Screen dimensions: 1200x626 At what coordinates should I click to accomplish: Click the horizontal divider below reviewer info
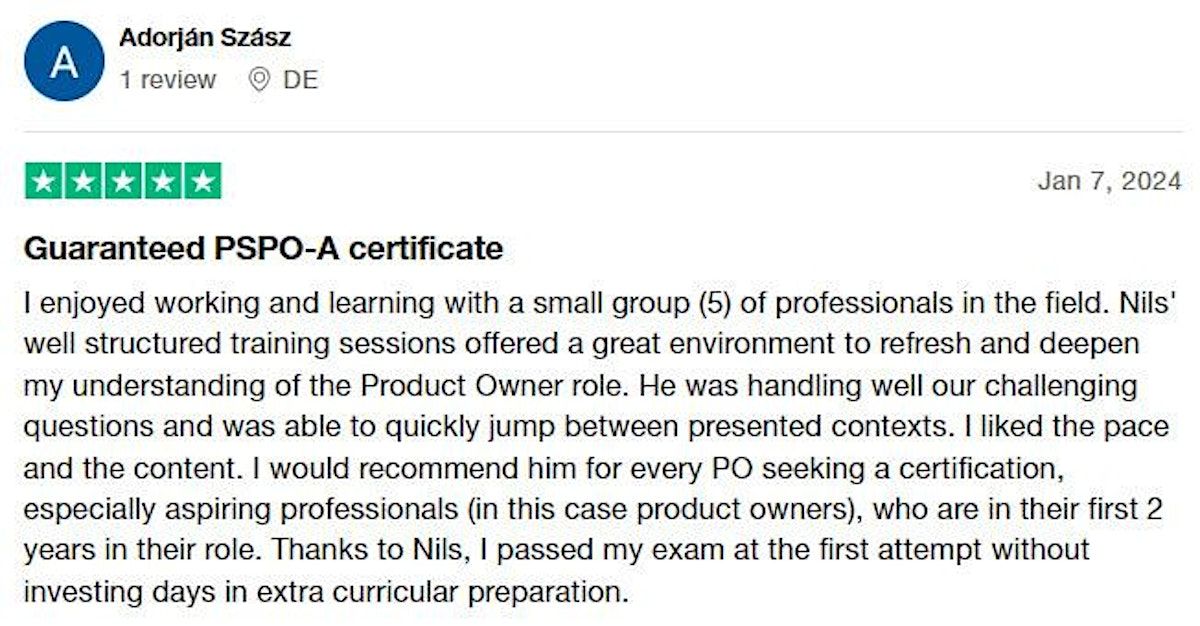(600, 132)
